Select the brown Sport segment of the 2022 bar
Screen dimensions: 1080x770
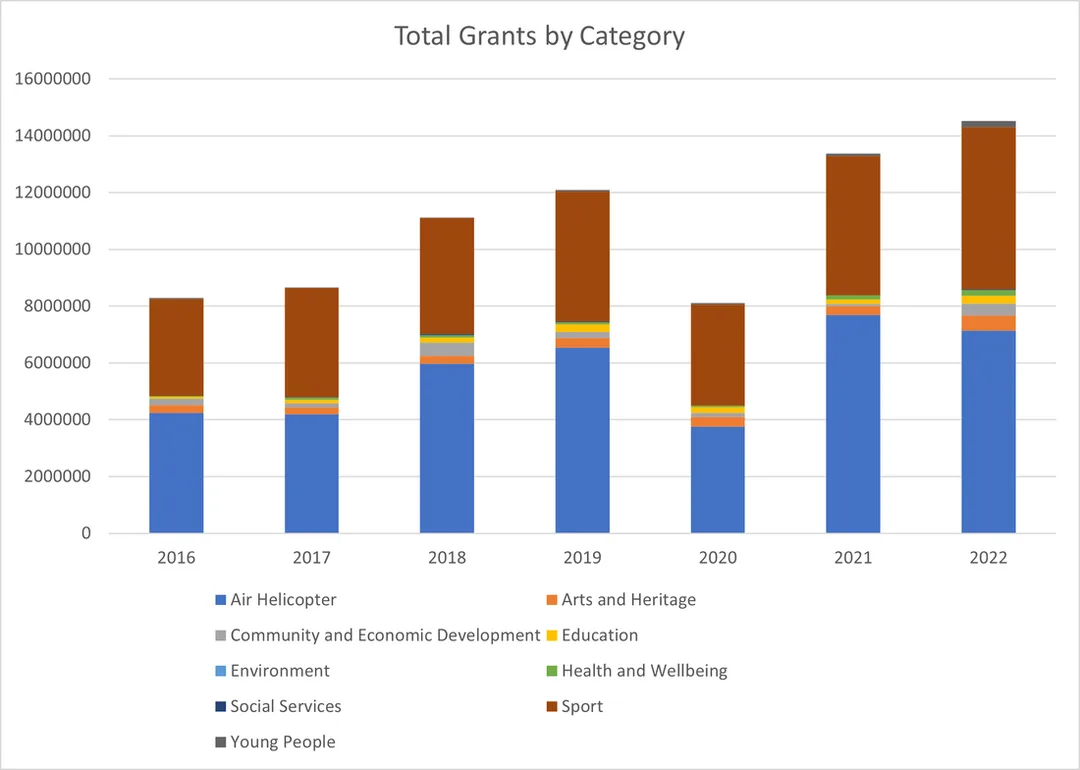point(988,209)
